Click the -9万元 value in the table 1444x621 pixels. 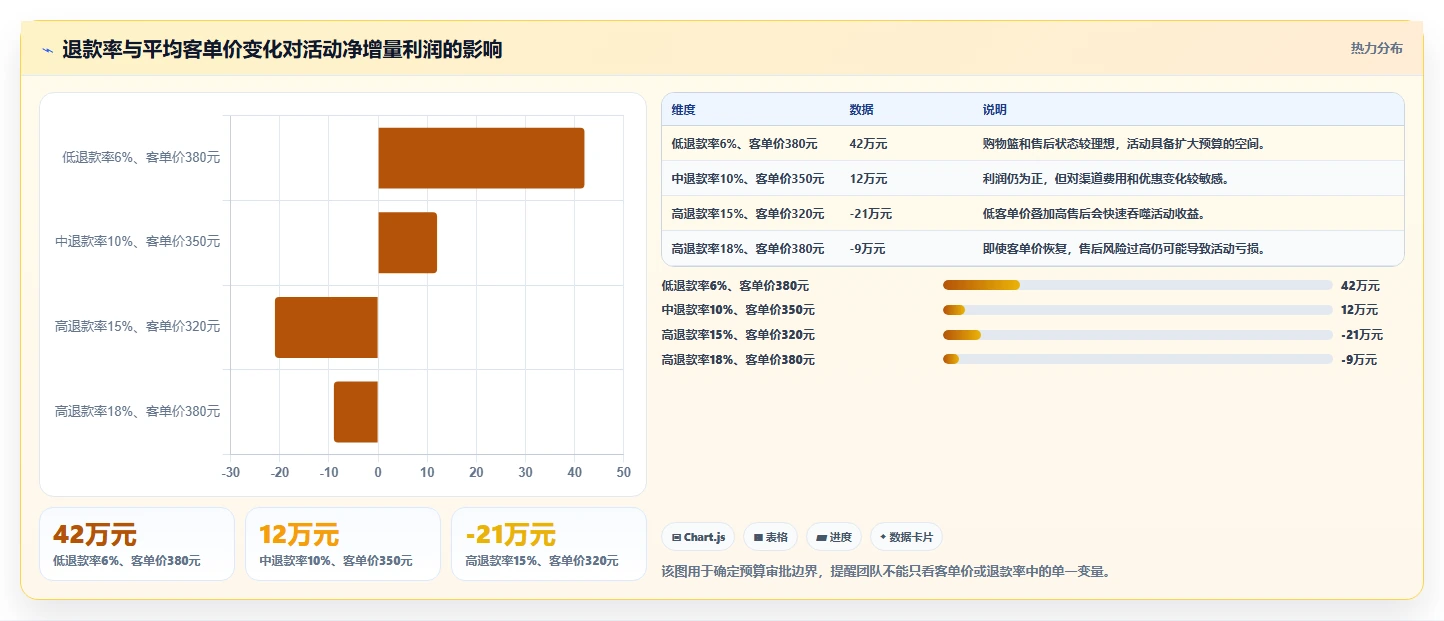tap(867, 249)
